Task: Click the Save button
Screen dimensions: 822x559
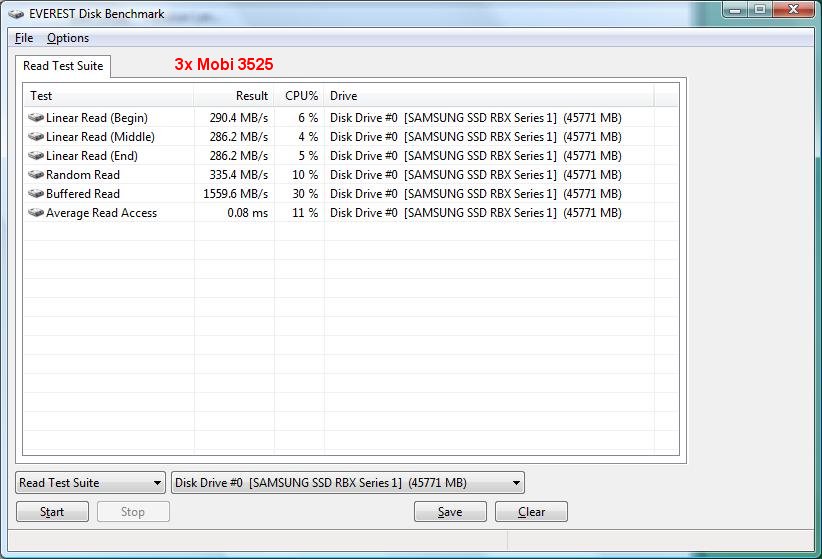Action: click(x=450, y=512)
